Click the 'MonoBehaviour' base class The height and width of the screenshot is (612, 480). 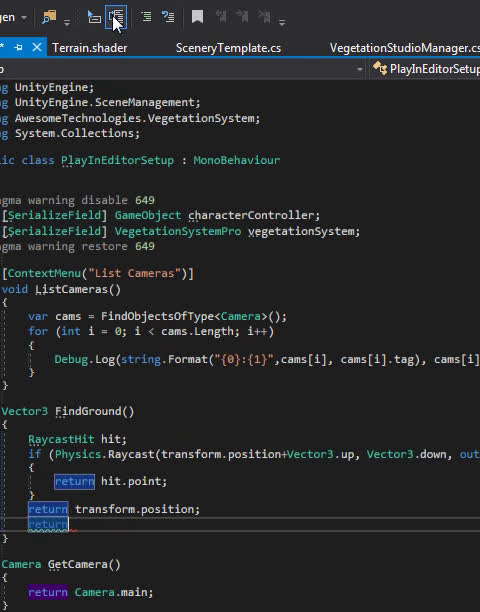coord(236,160)
